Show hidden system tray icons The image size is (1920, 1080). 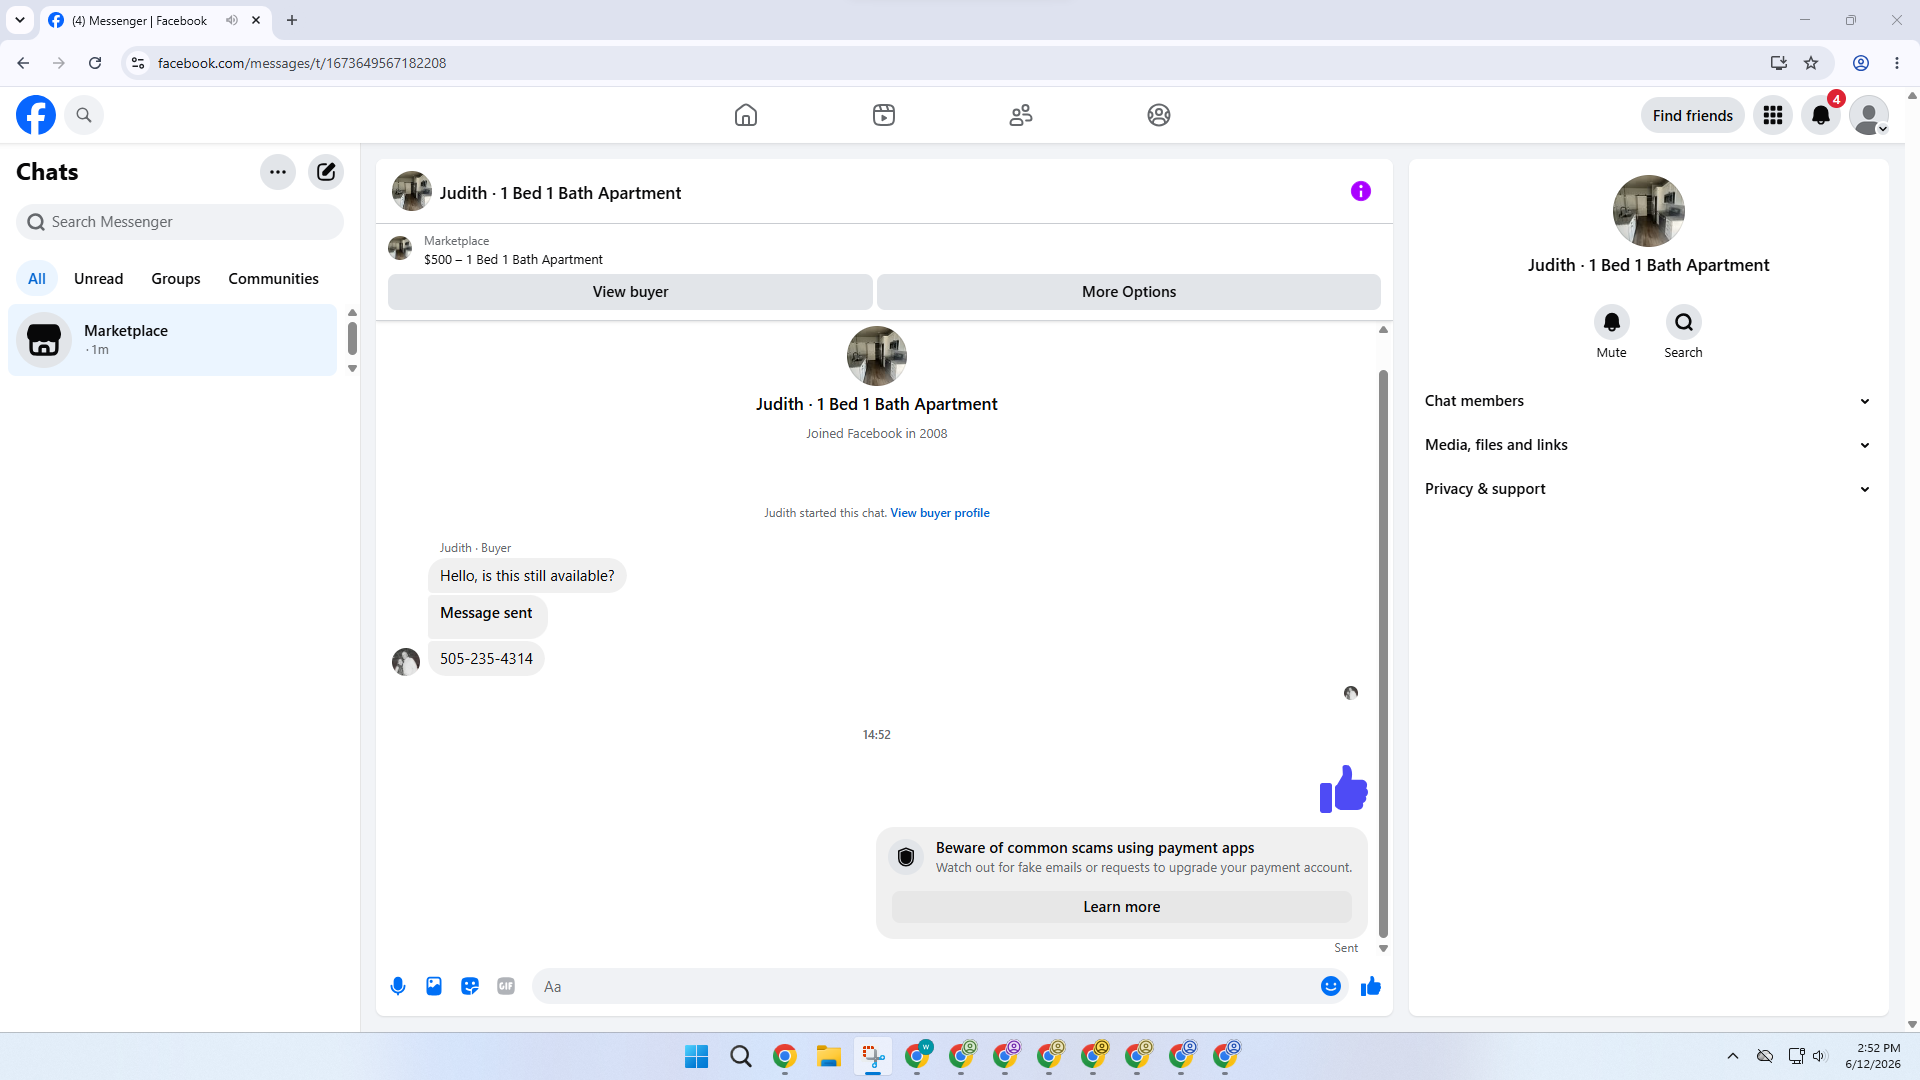1733,1056
